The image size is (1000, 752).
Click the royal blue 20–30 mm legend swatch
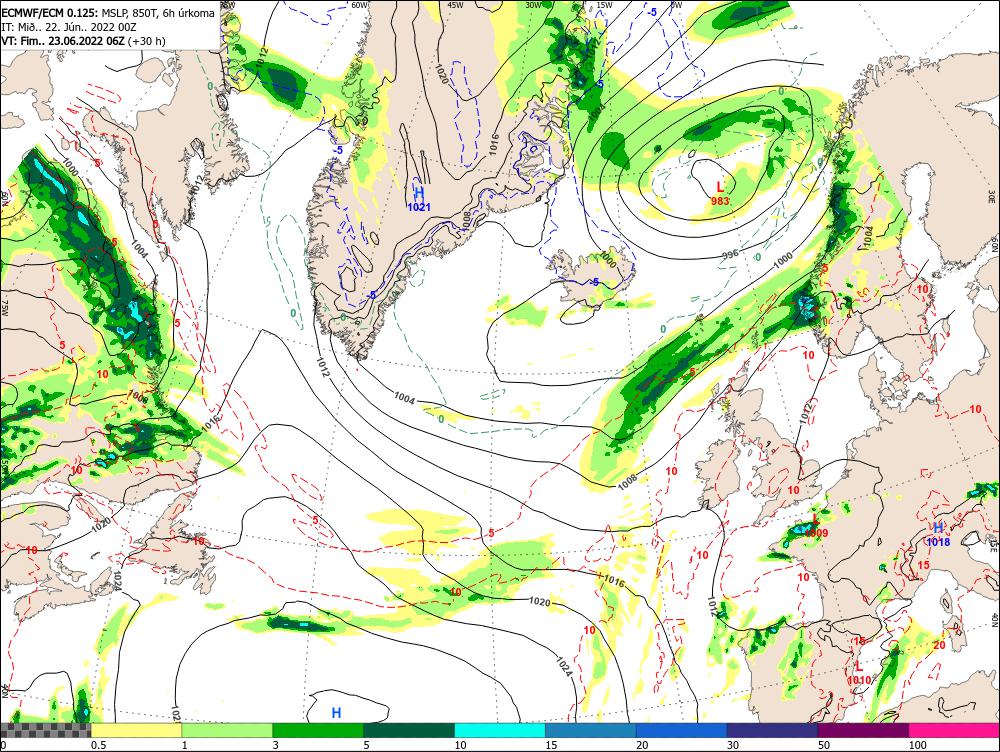coord(682,730)
